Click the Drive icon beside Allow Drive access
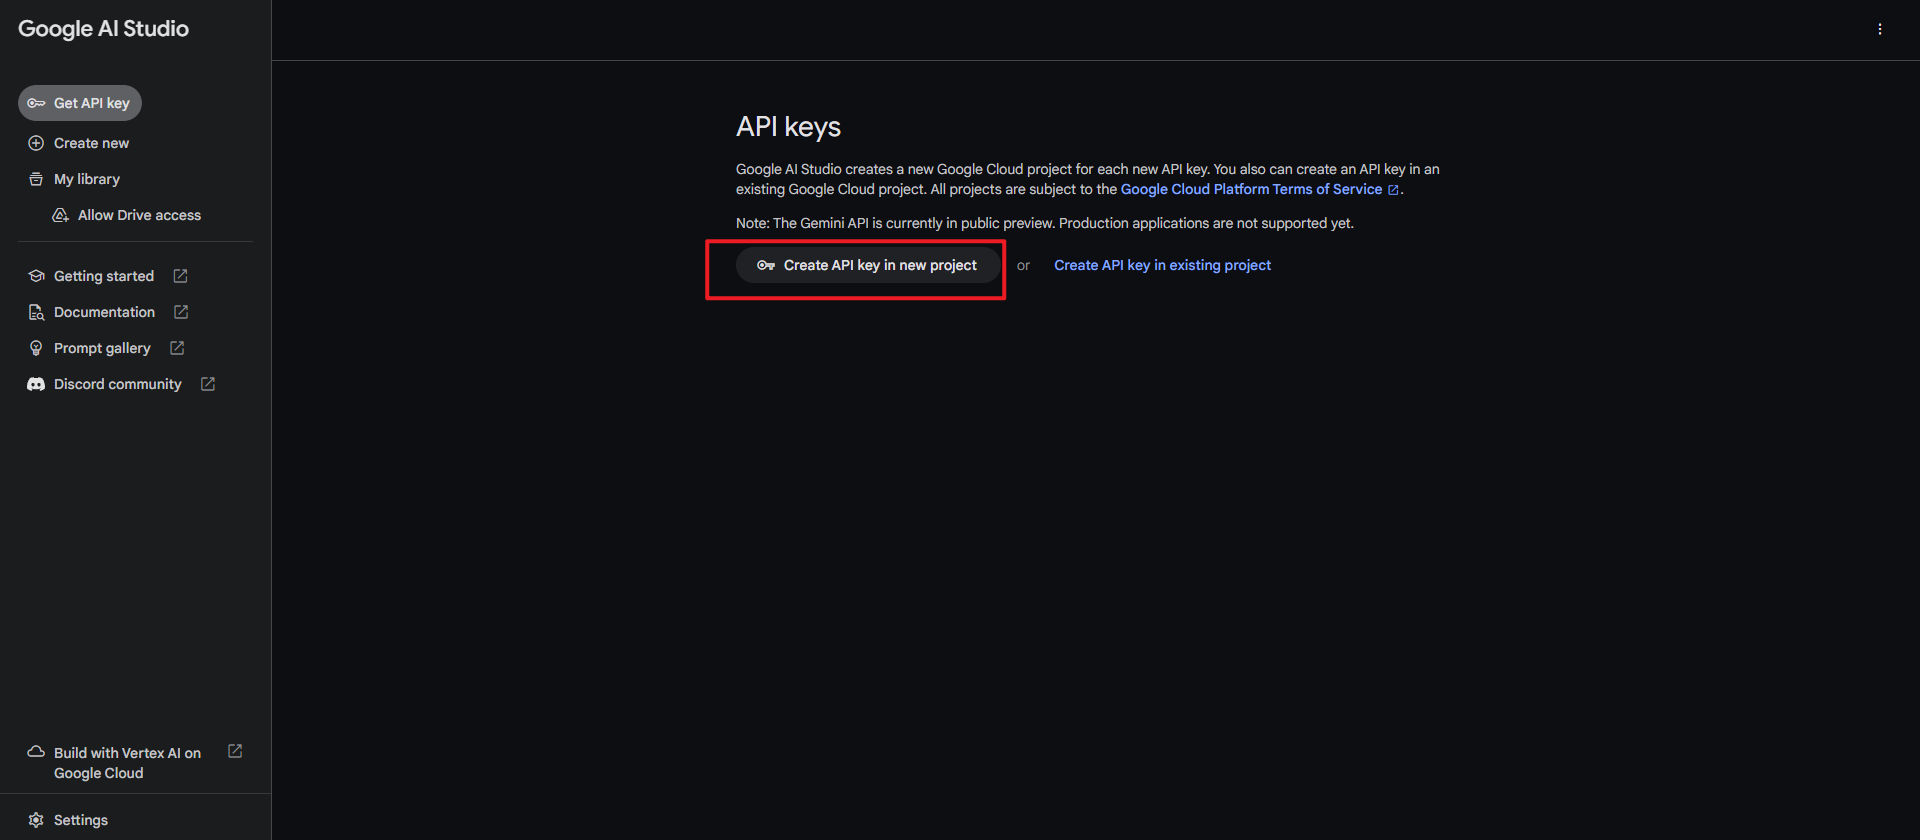Screen dimensions: 1920x840 click(x=60, y=215)
